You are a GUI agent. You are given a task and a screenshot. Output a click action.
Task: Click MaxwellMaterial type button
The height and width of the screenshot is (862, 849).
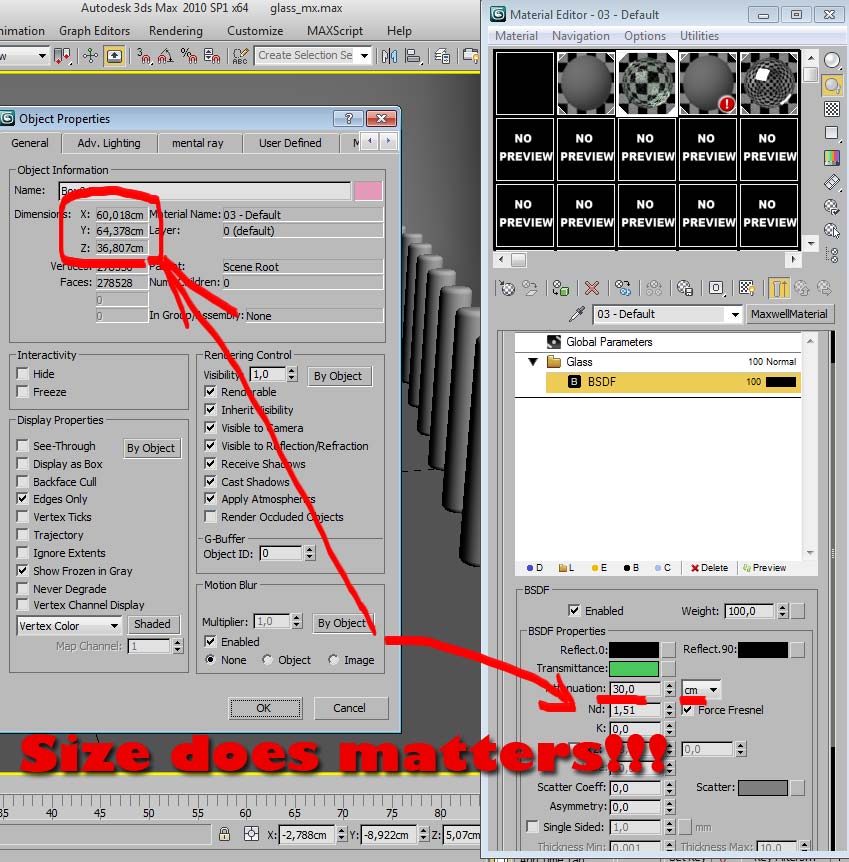coord(789,314)
